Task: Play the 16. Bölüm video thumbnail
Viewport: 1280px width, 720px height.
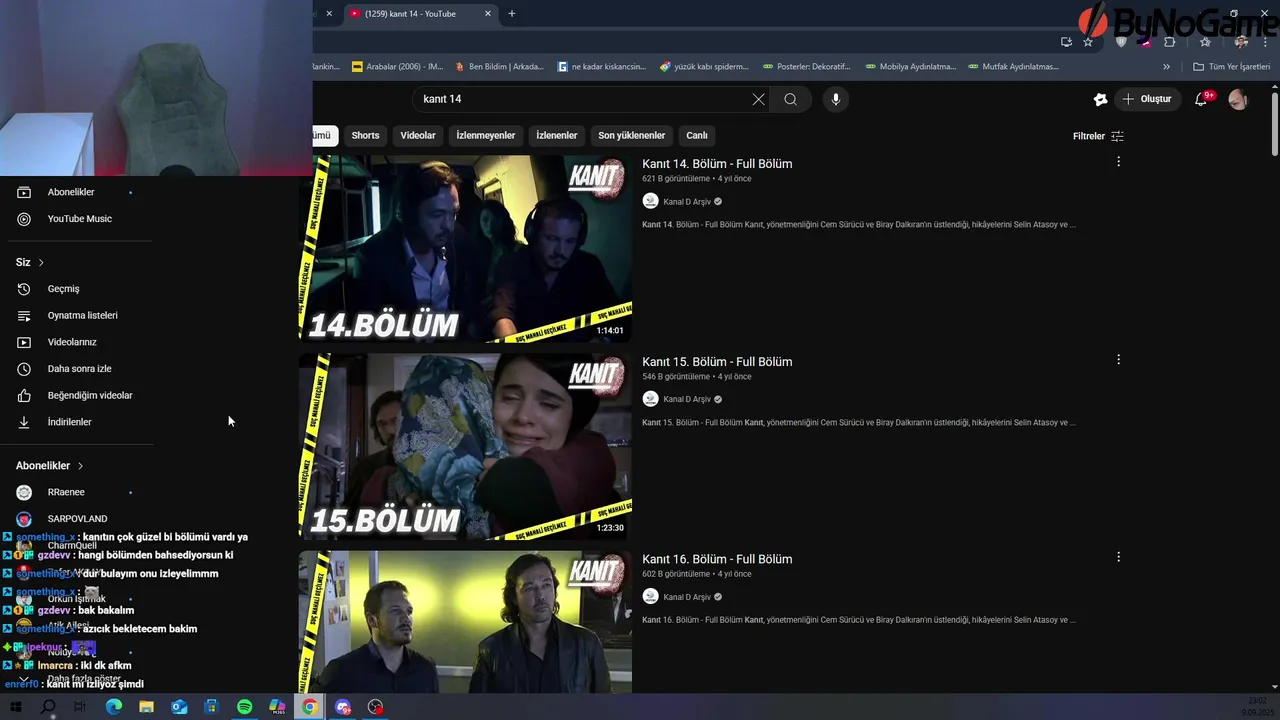Action: 465,621
